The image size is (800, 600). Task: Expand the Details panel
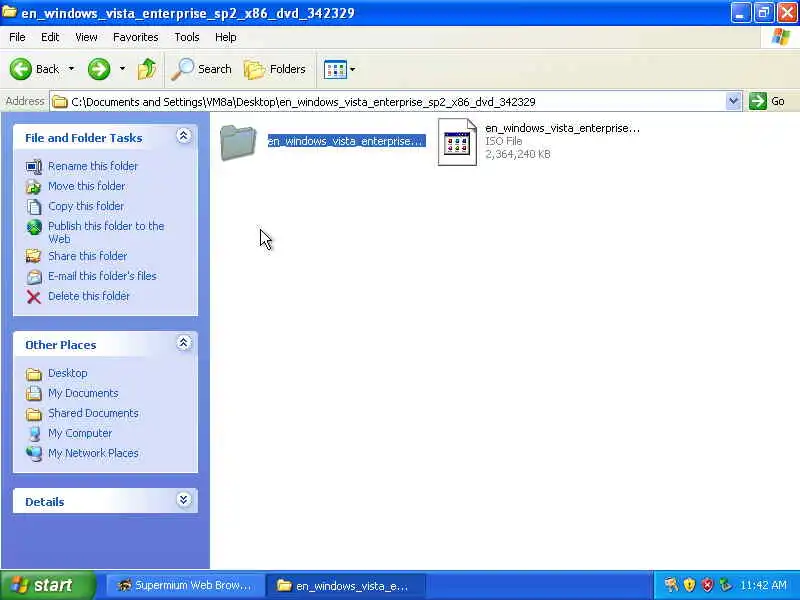184,499
